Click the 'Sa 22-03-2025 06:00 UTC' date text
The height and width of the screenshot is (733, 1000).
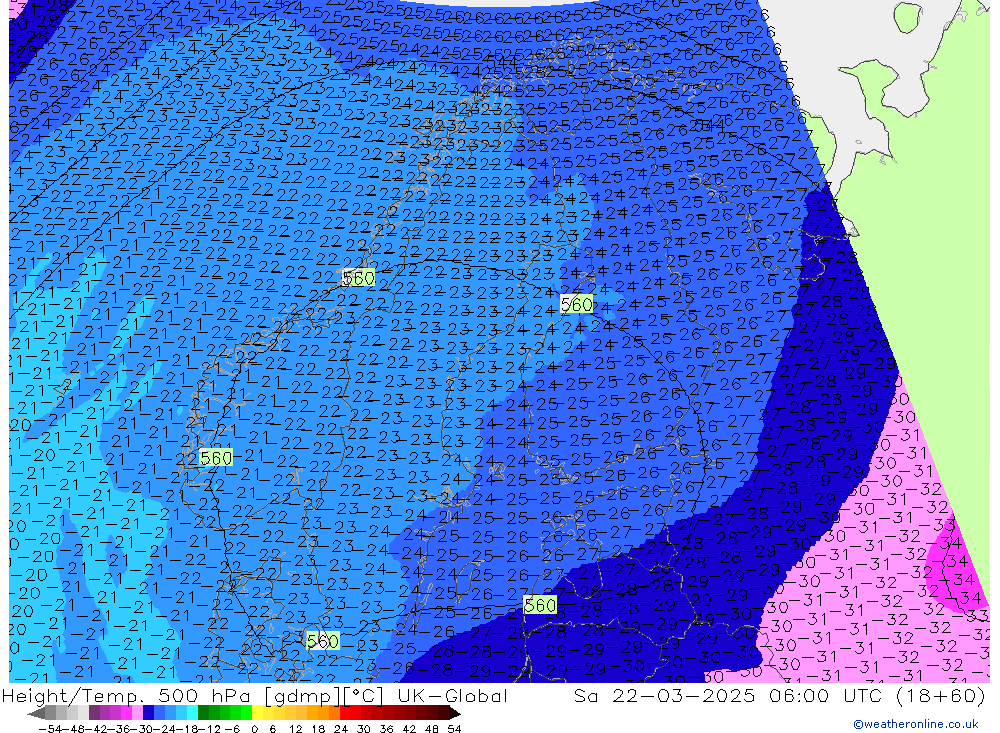pyautogui.click(x=730, y=695)
